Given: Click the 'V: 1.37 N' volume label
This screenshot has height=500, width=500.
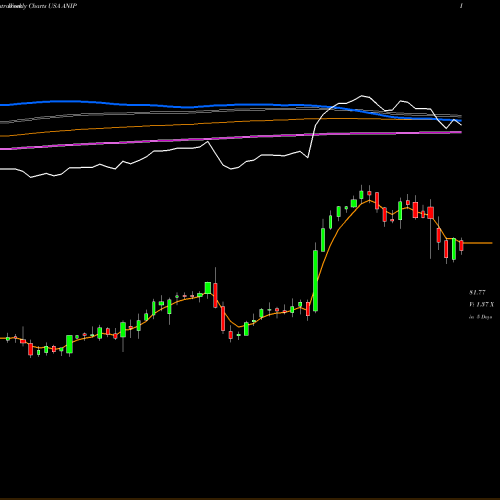Looking at the screenshot, I should [x=481, y=305].
